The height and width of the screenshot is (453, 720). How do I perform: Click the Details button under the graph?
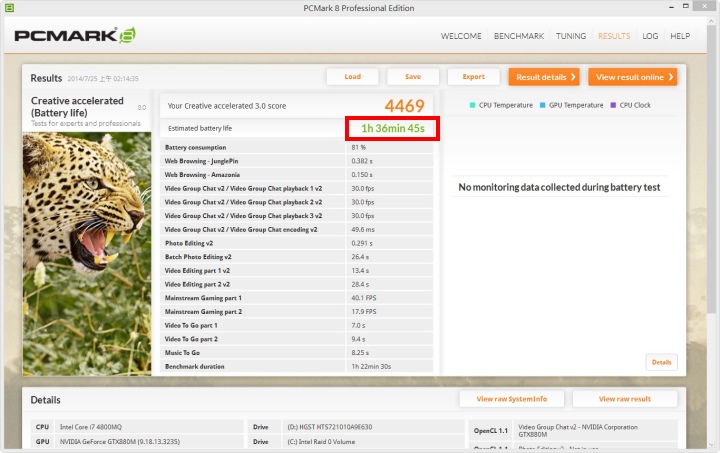(x=661, y=362)
